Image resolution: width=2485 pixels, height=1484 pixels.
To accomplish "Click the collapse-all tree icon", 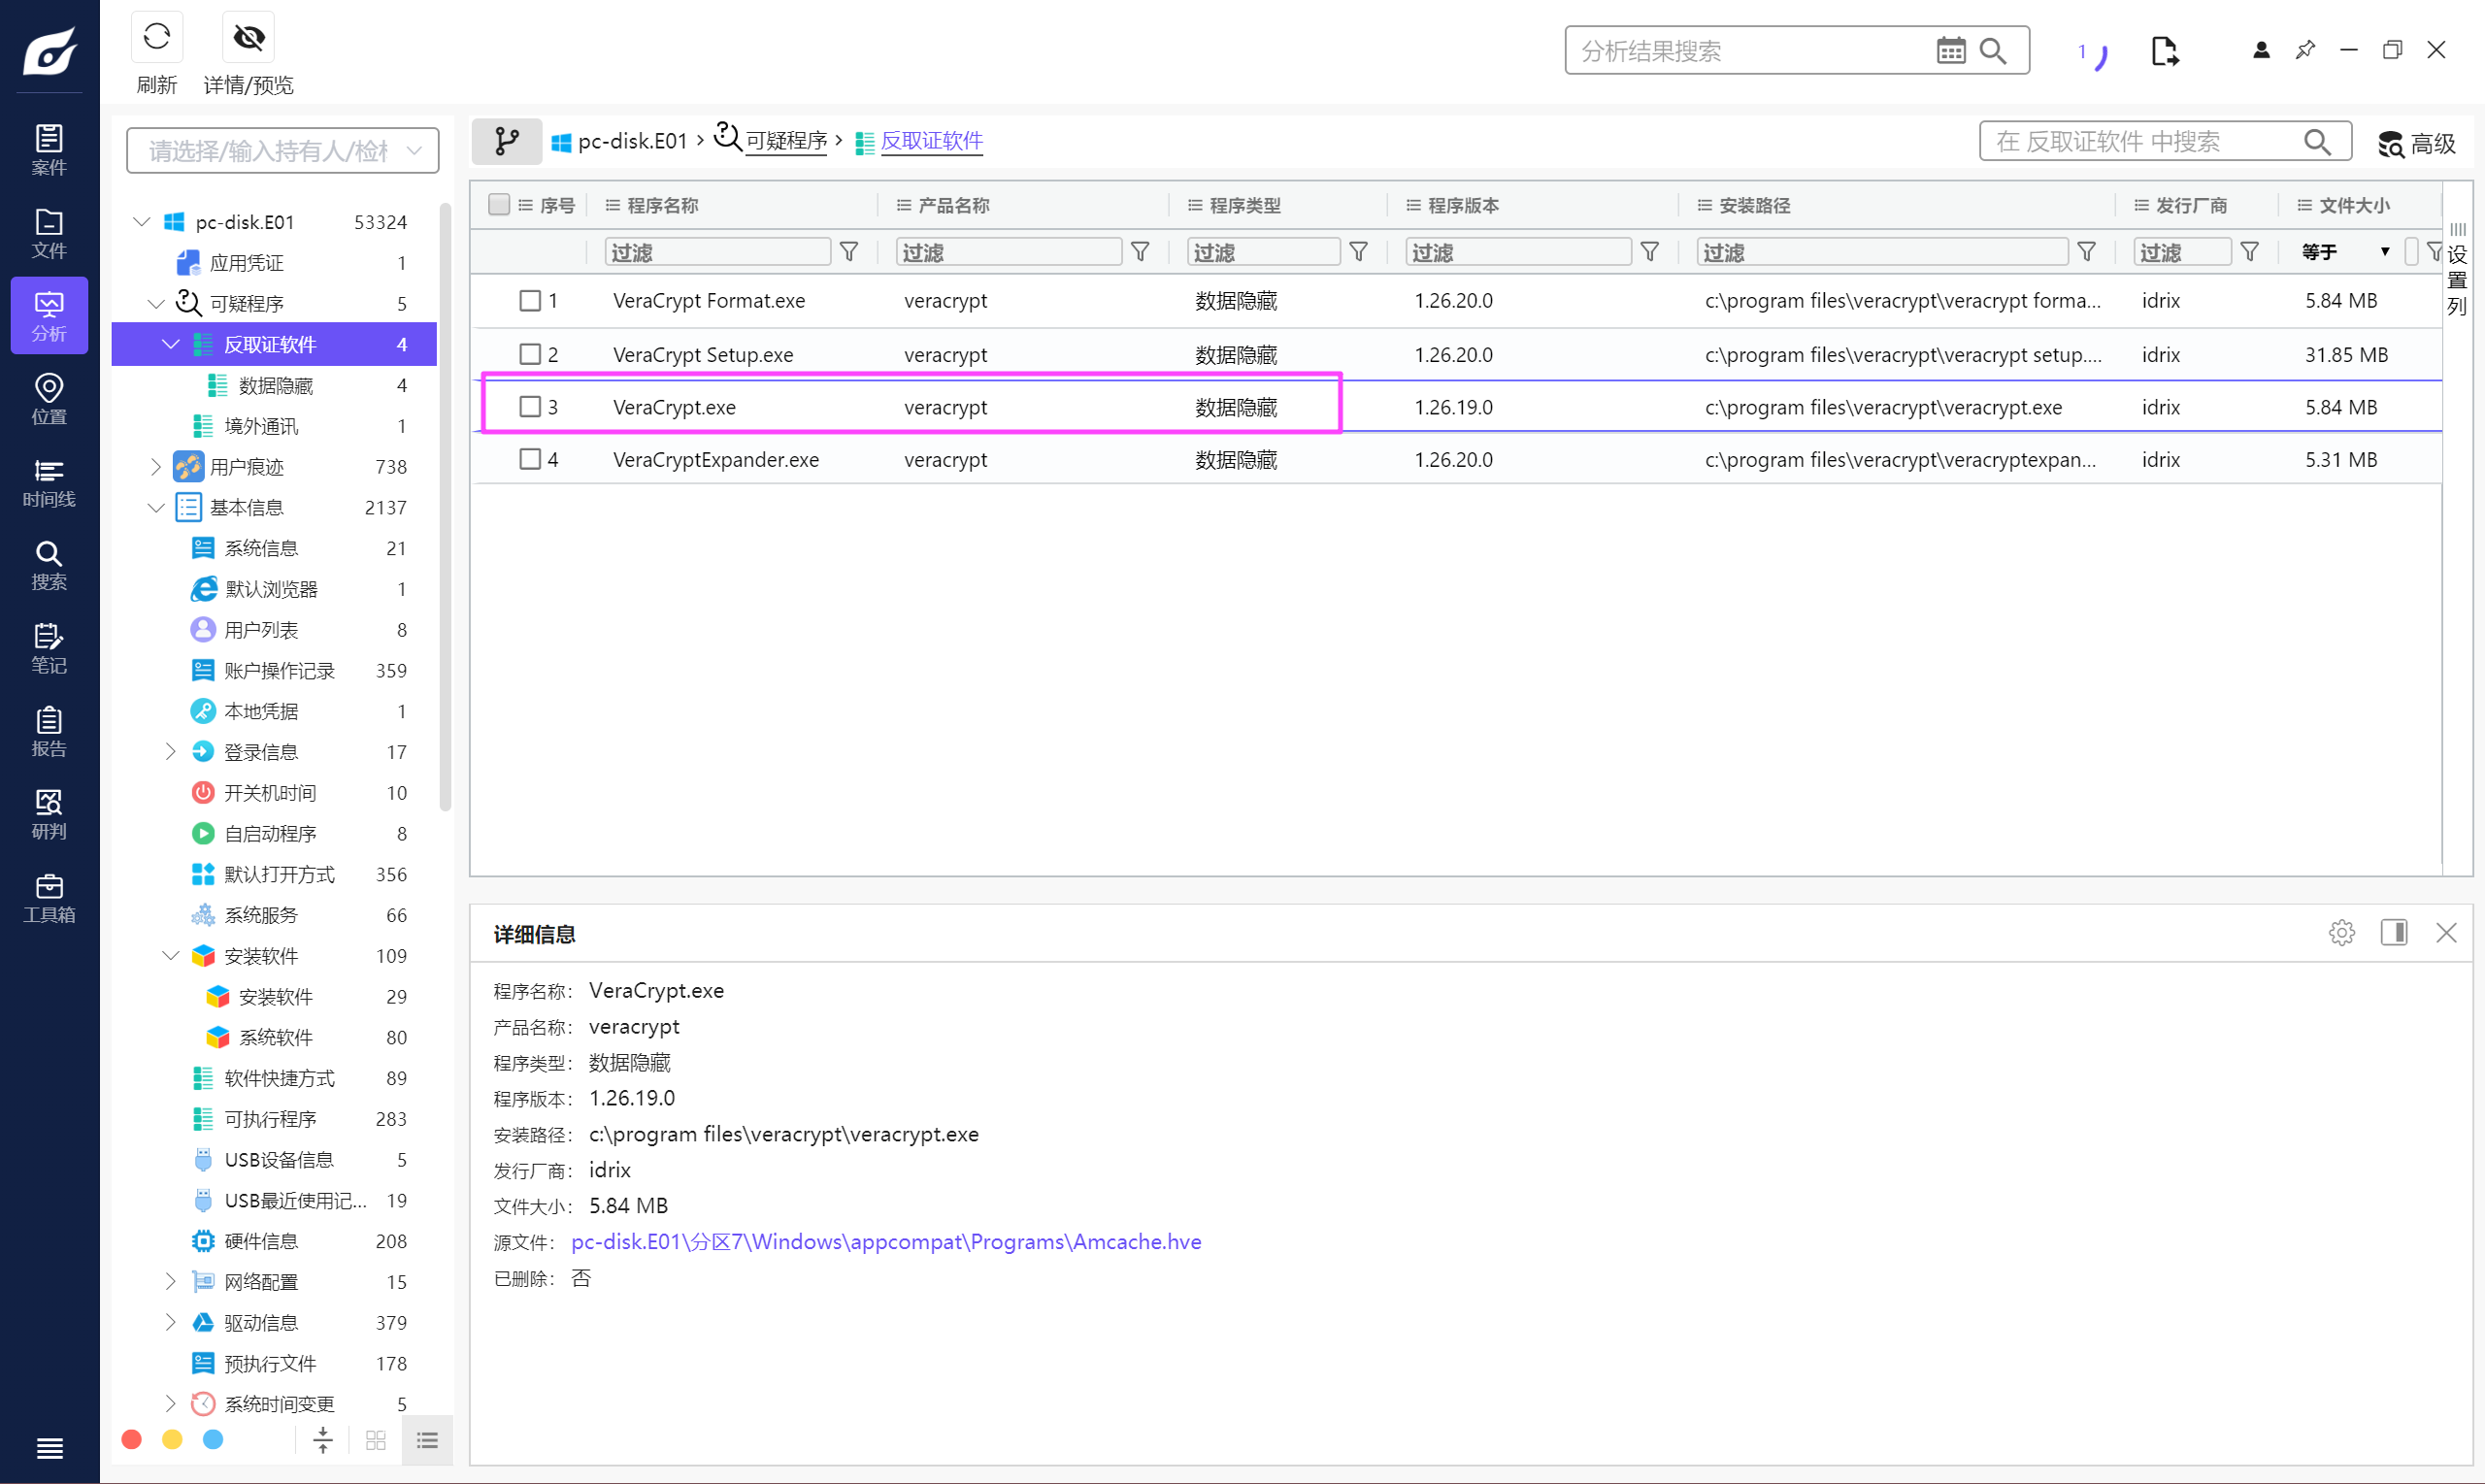I will pyautogui.click(x=323, y=1440).
